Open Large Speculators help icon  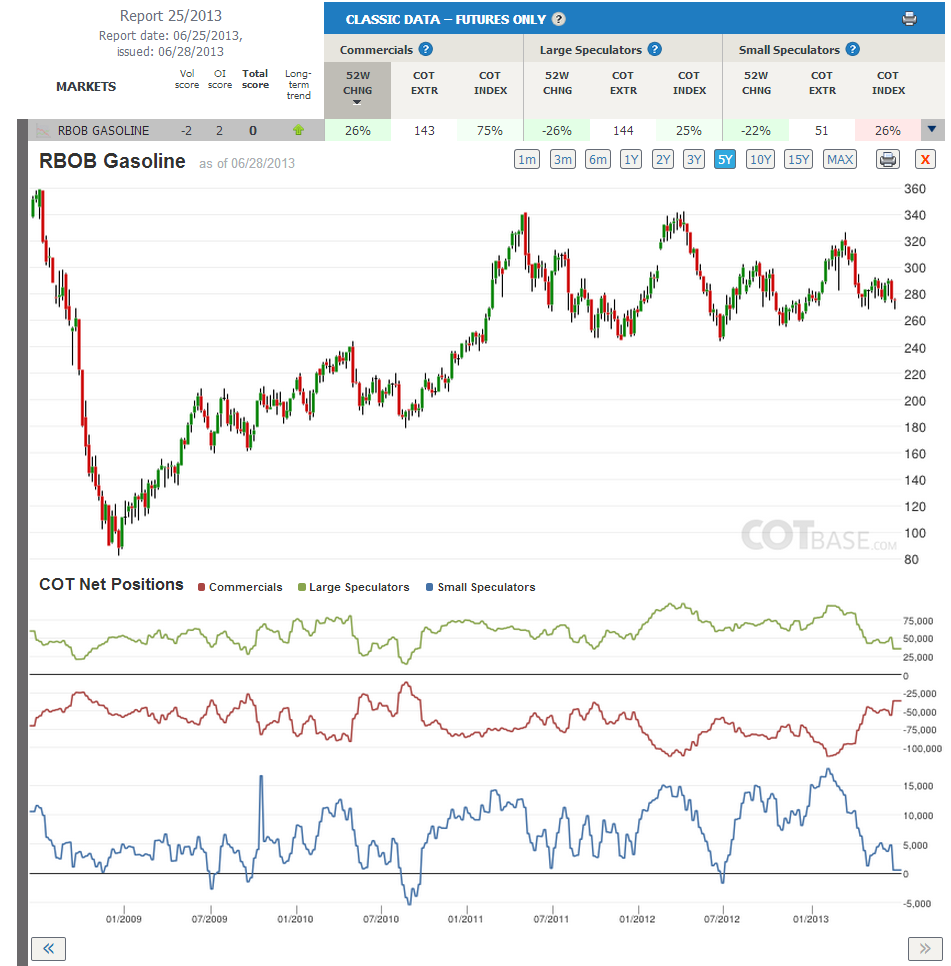point(655,49)
